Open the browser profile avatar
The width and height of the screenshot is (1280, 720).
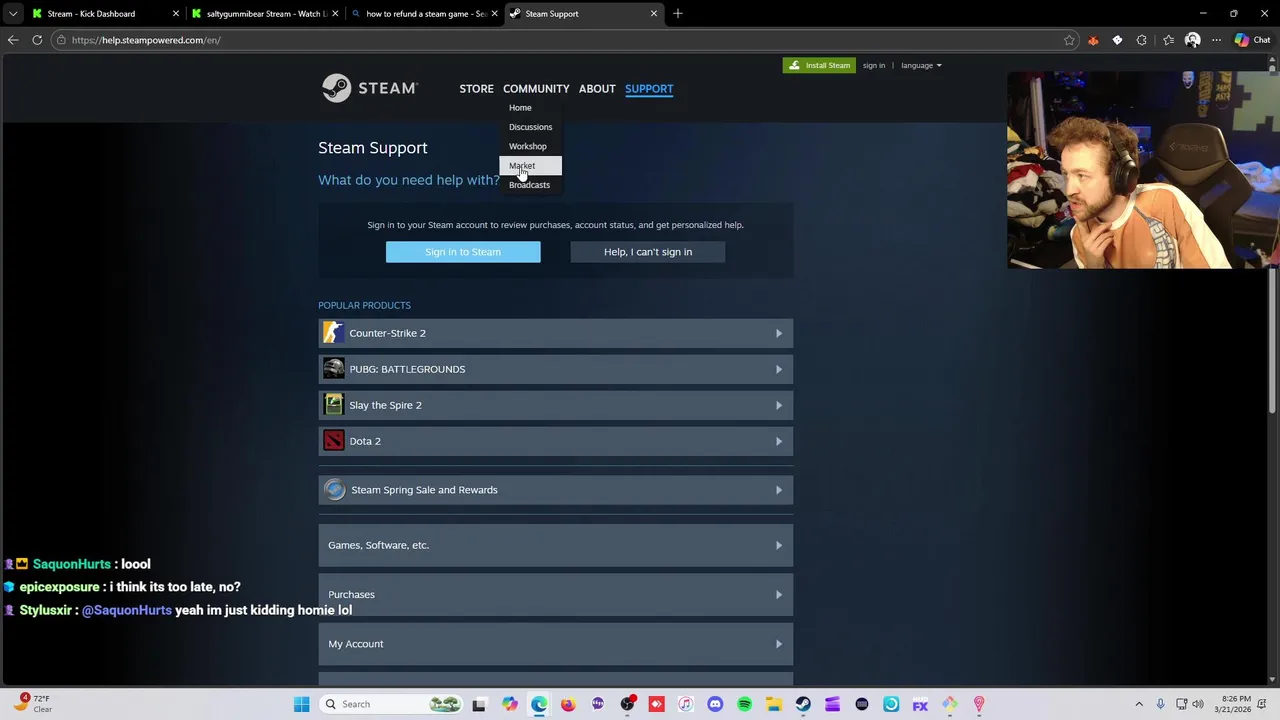click(x=1192, y=40)
